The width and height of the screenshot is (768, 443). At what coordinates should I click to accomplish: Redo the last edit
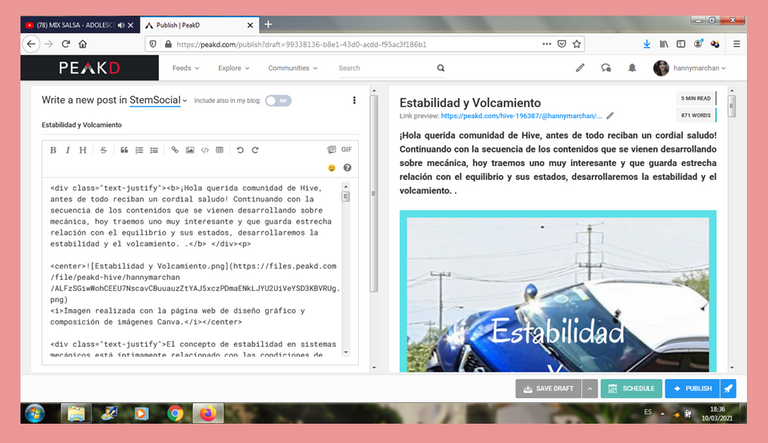pyautogui.click(x=255, y=150)
